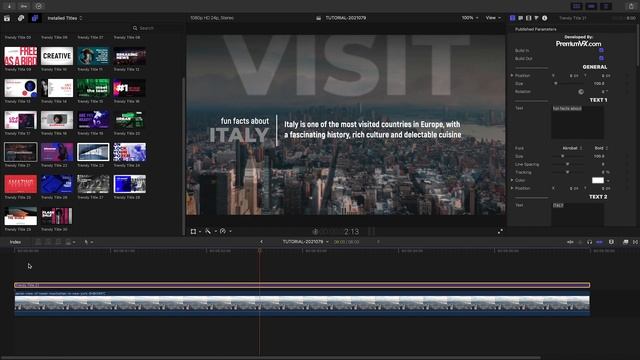Open the Libraries sidebar icon

[7, 18]
